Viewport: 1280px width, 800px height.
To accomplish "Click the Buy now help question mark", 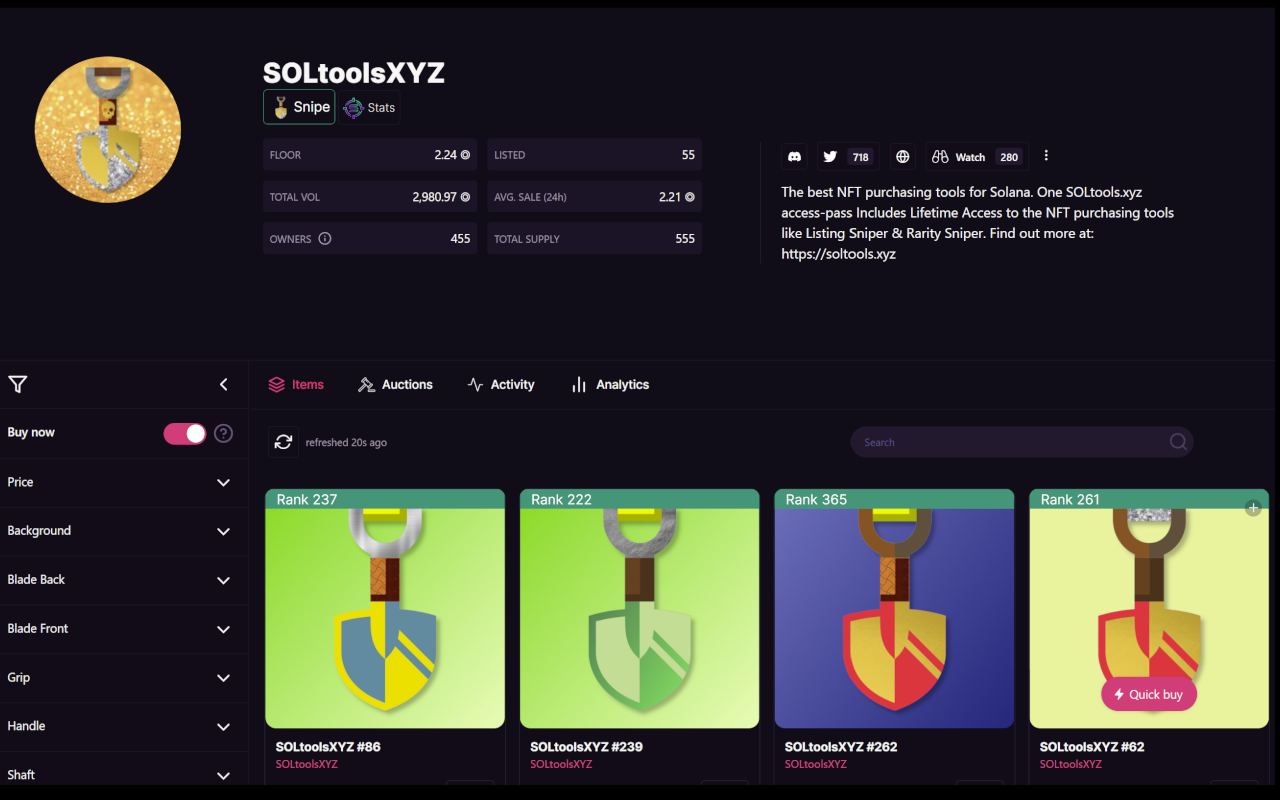I will tap(223, 433).
